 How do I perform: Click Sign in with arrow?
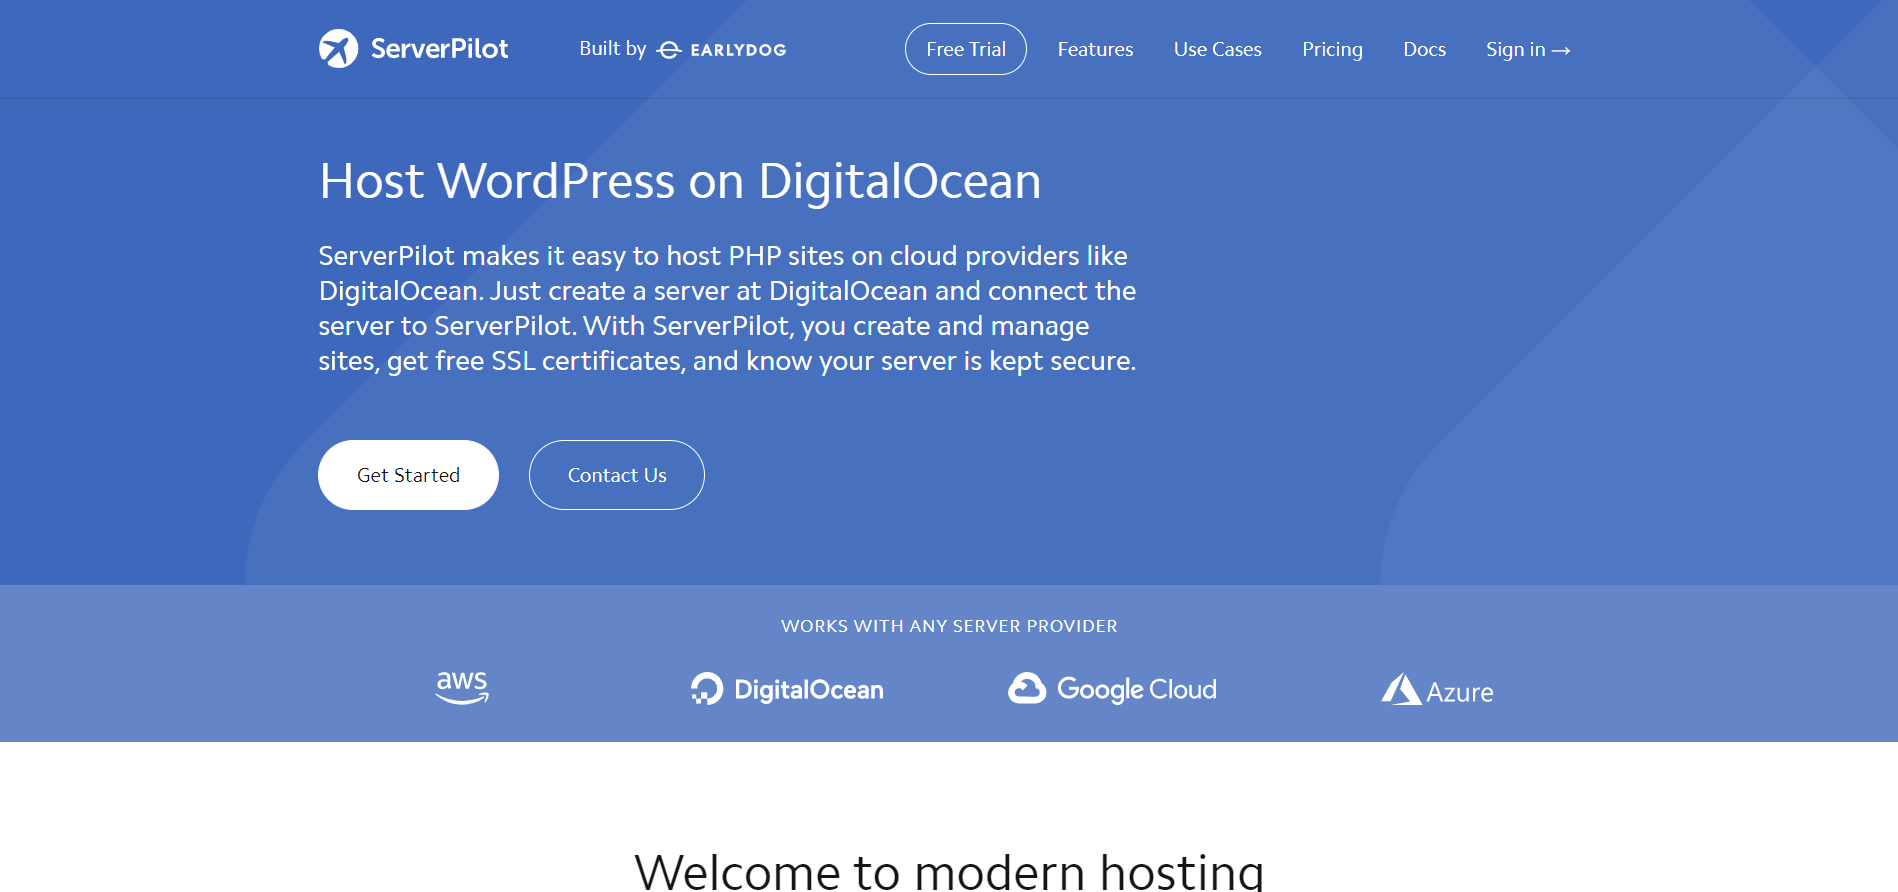point(1528,49)
